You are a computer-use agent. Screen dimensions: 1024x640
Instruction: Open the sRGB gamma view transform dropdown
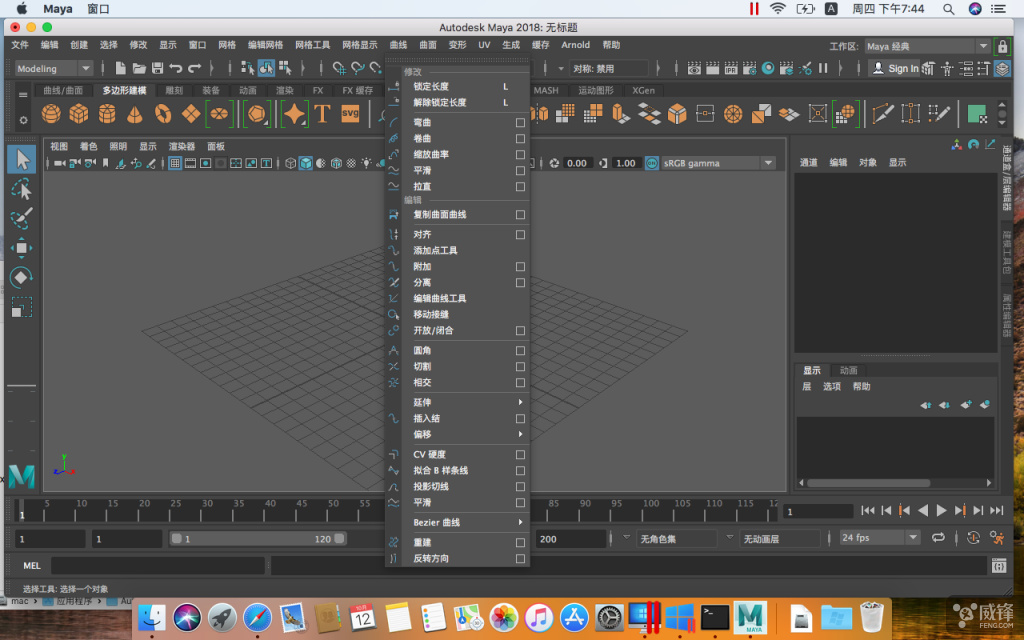pos(718,163)
